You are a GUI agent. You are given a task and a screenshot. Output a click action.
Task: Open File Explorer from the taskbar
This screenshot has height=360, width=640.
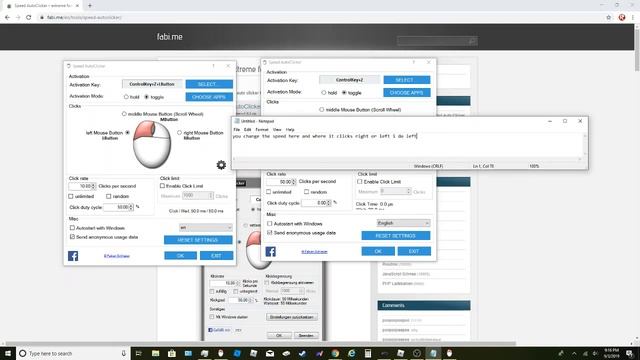(155, 353)
